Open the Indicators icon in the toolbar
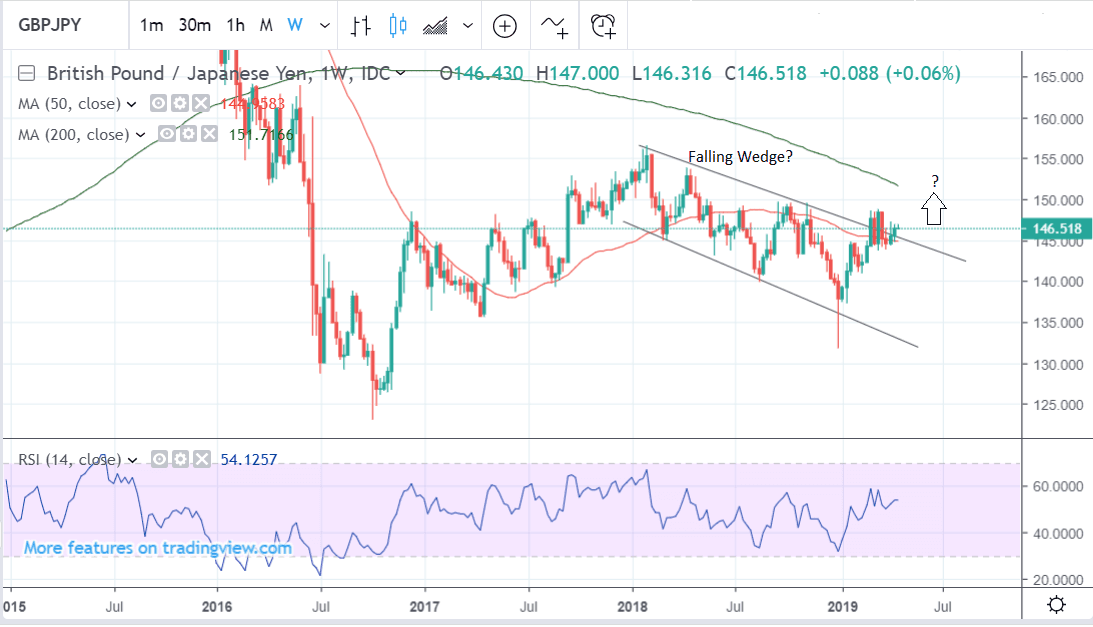Image resolution: width=1093 pixels, height=627 pixels. tap(555, 26)
